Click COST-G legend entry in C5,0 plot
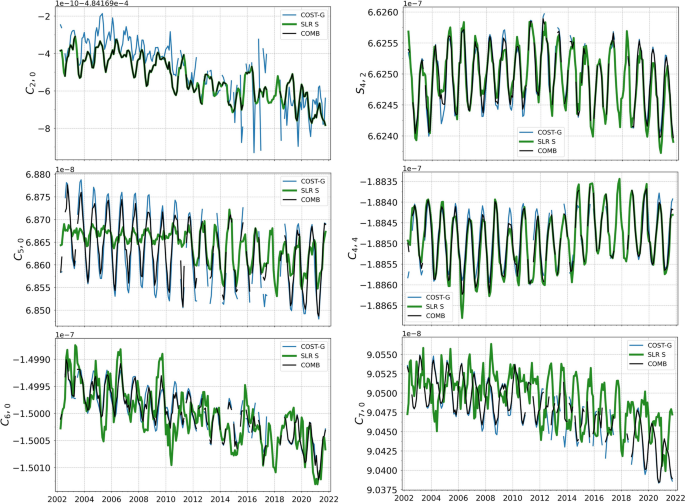 click(x=304, y=181)
